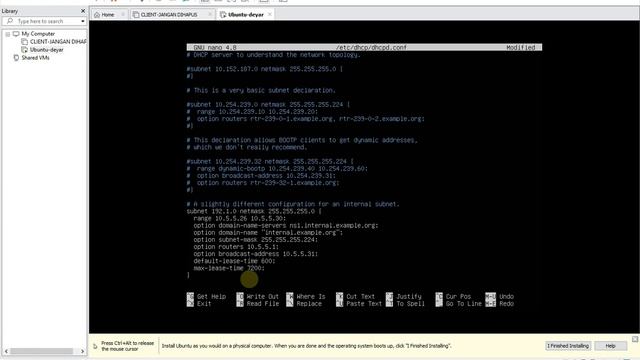Click the mouse cursor hint icon
640x360 pixels.
click(95, 346)
